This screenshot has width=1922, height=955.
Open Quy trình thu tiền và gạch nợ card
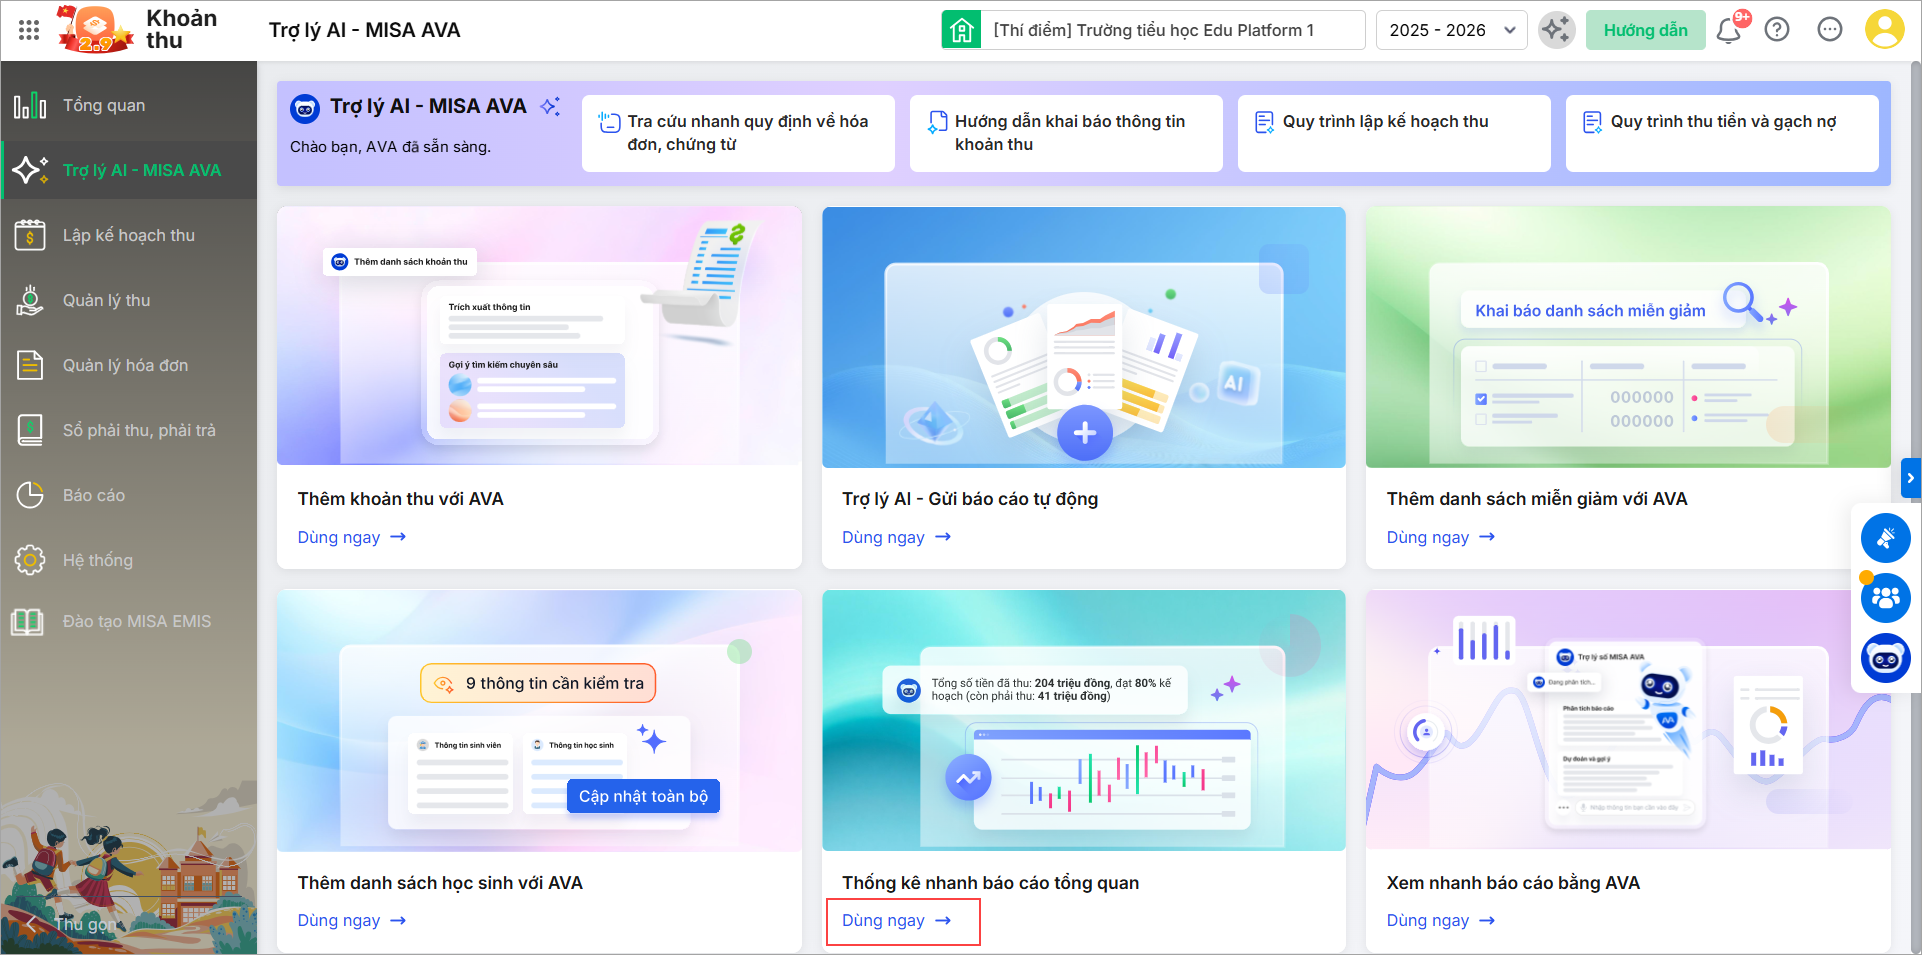pyautogui.click(x=1722, y=133)
